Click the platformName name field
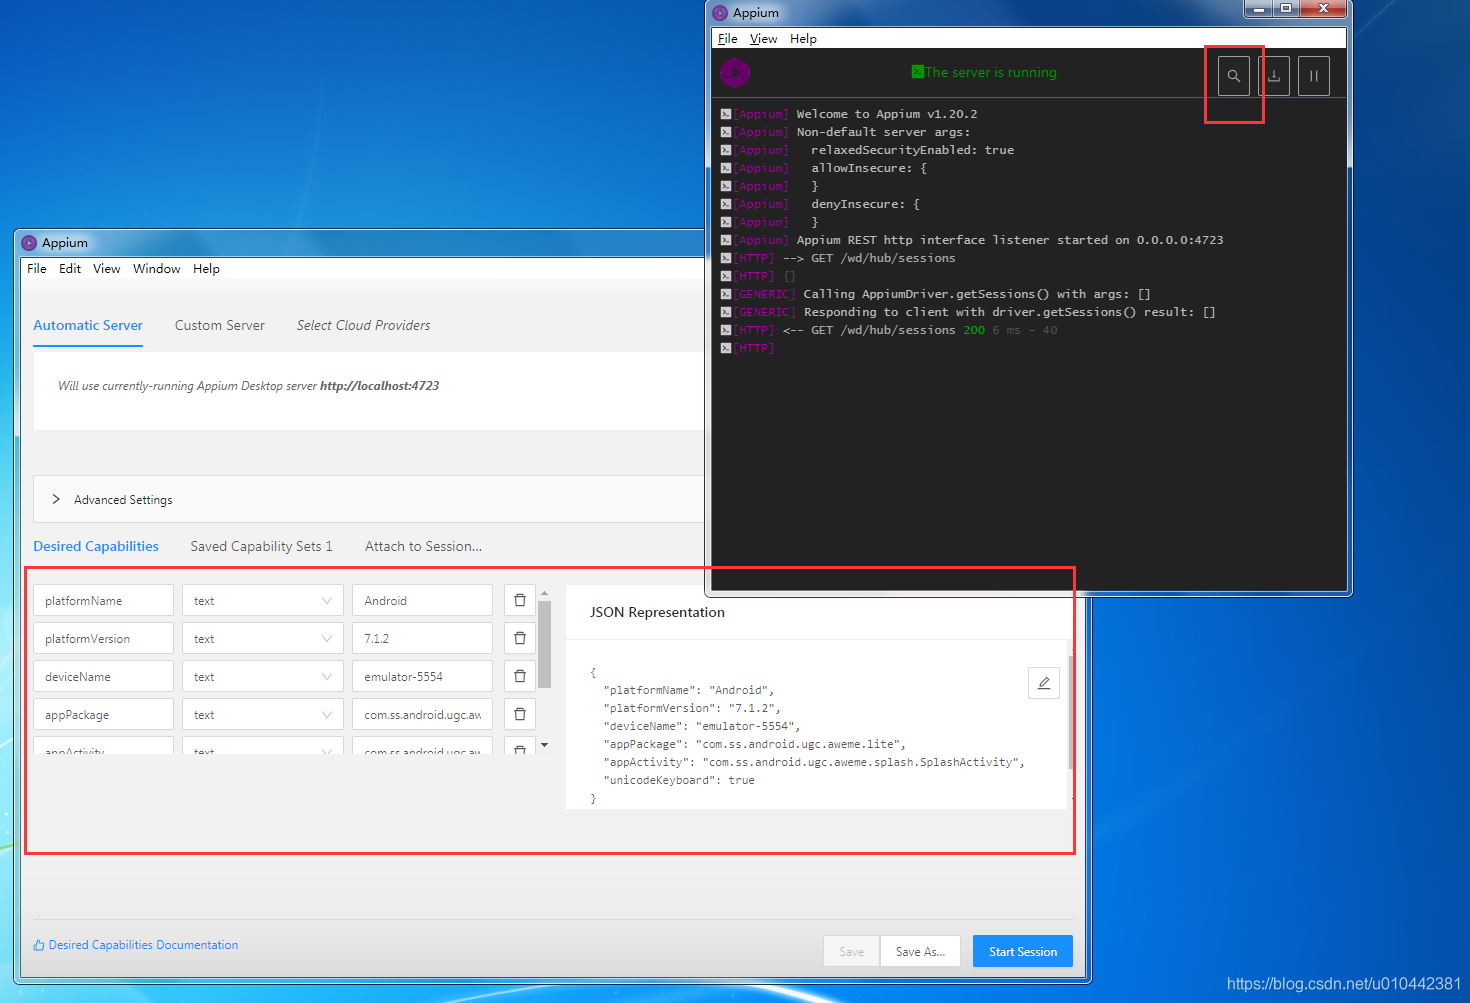Viewport: 1470px width, 1003px height. tap(103, 600)
